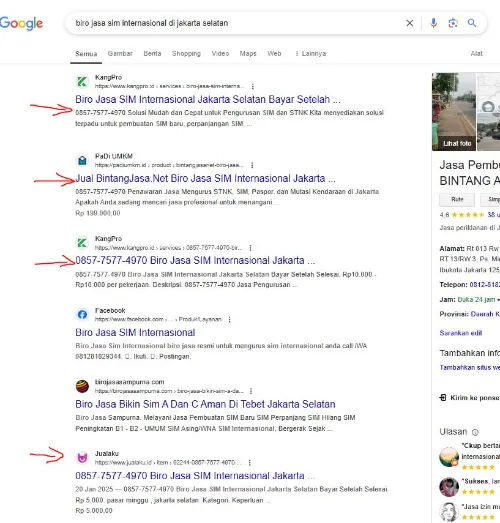
Task: Open the 'Jual BintangJasa.Net Biro Jasa SIM' result
Action: pos(205,178)
